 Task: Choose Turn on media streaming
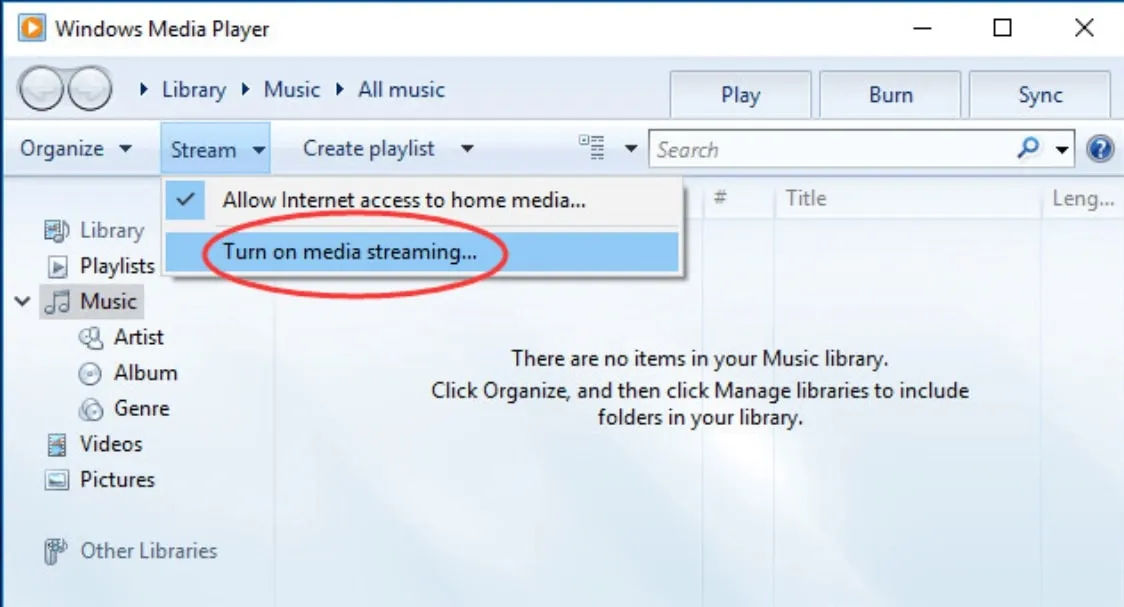[422, 252]
